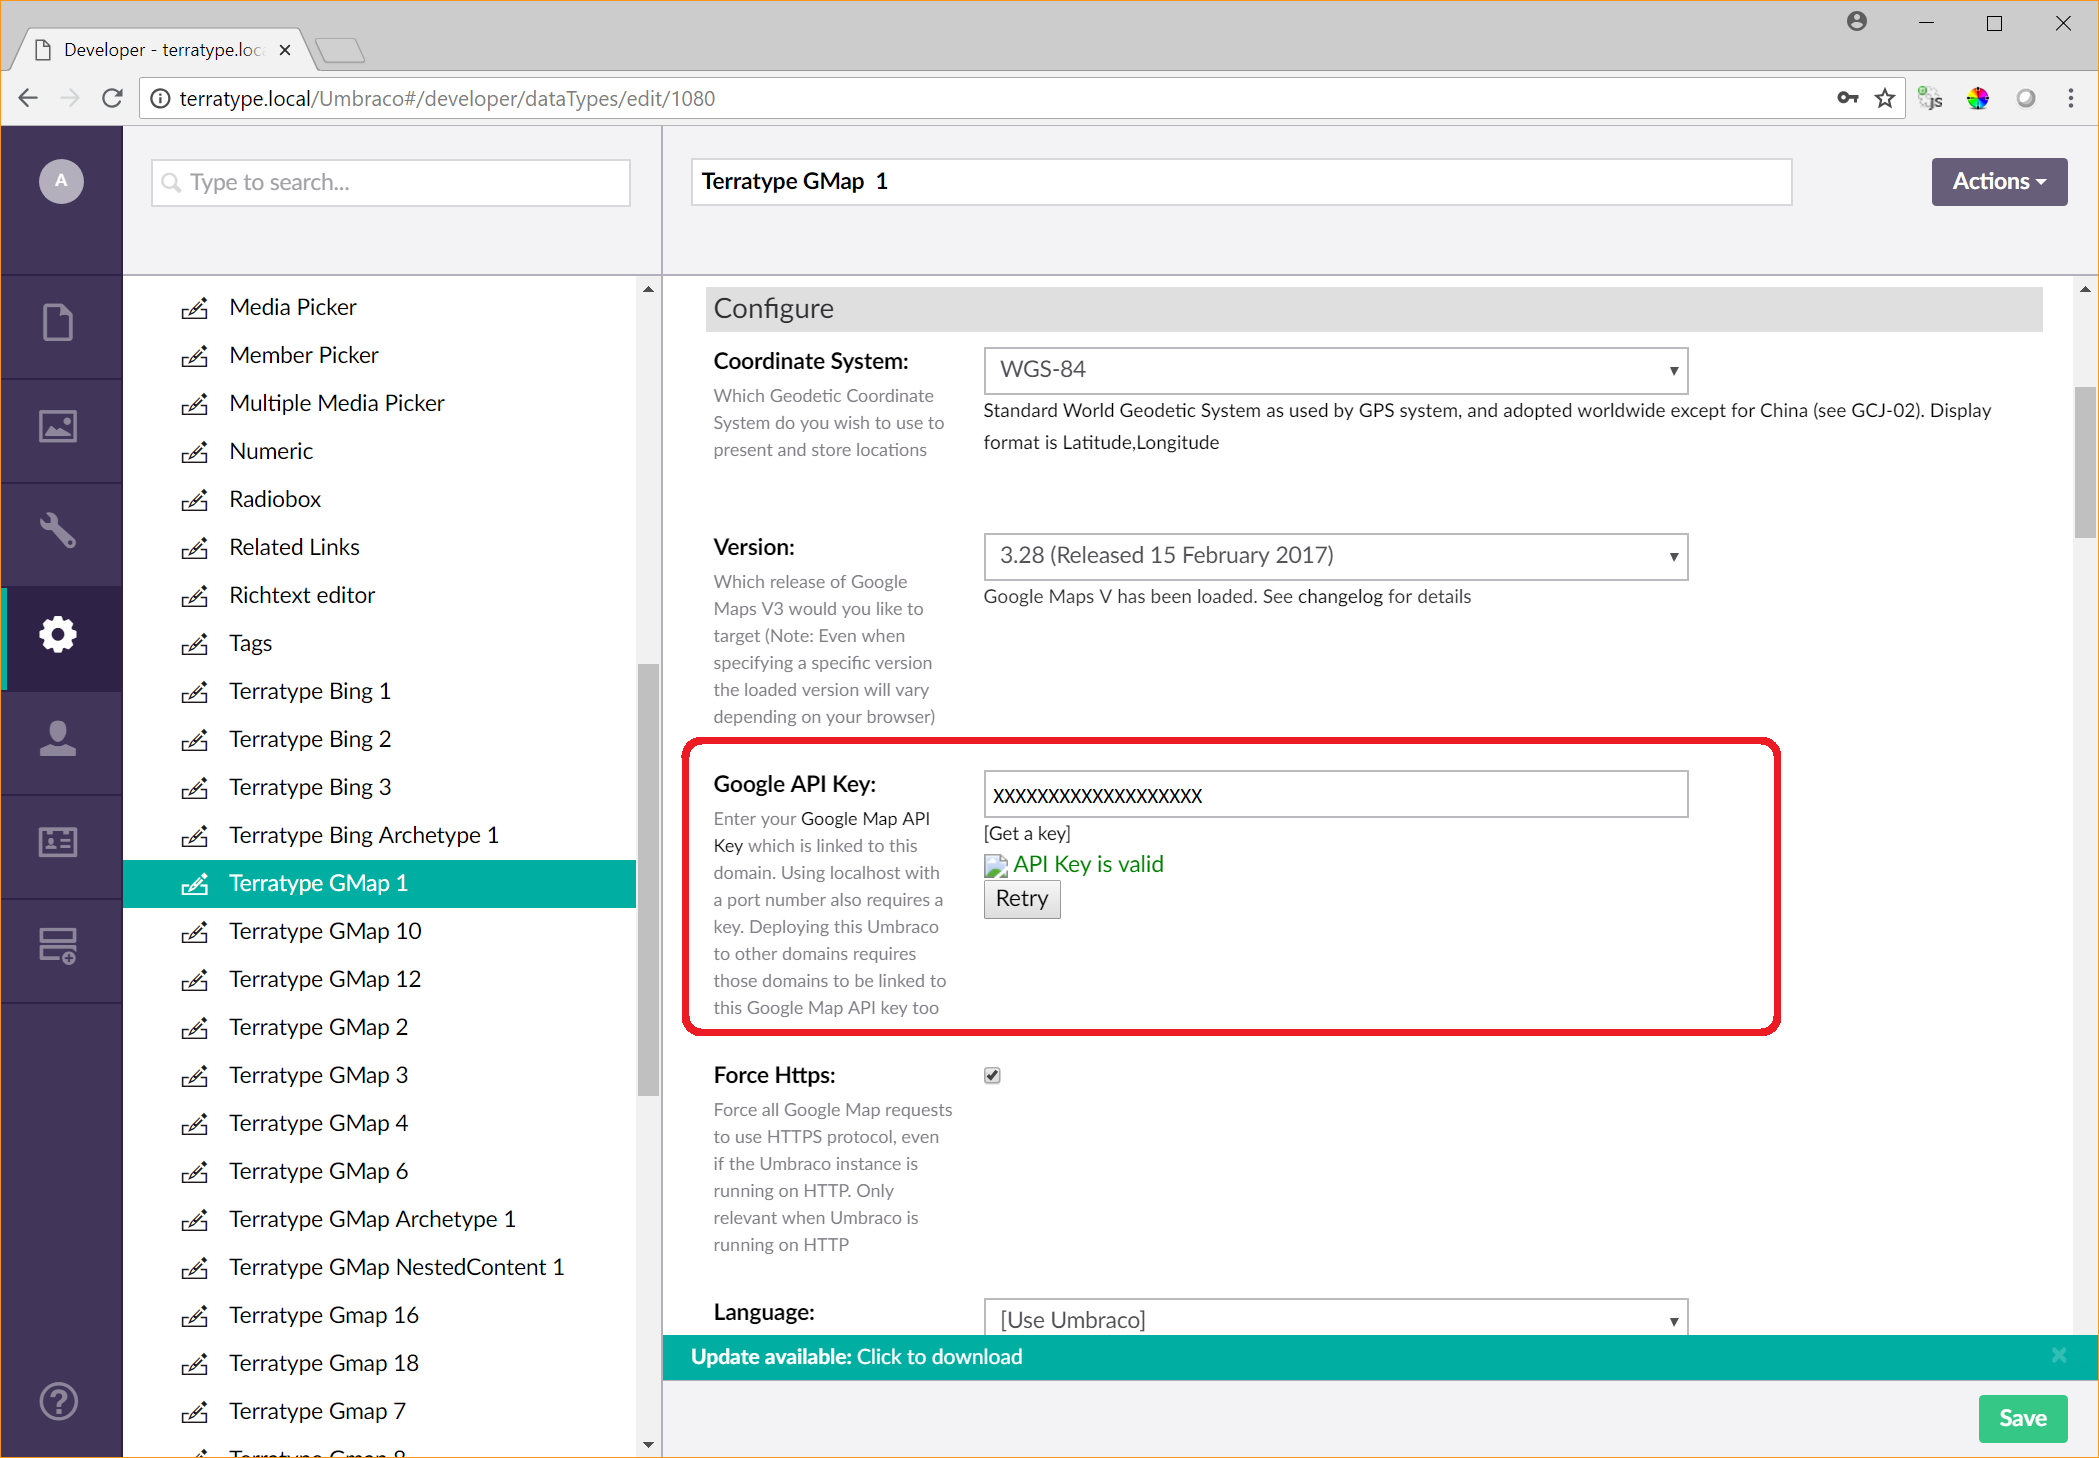Select Terratype GMap 10 data type
Screen dimensions: 2099x1458
[325, 931]
